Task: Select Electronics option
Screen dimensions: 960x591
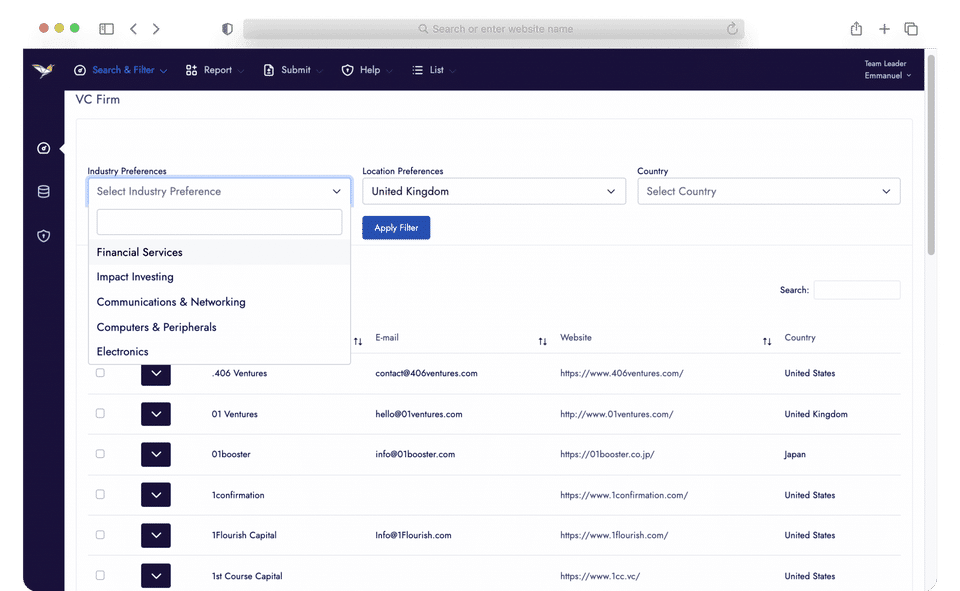Action: click(219, 352)
